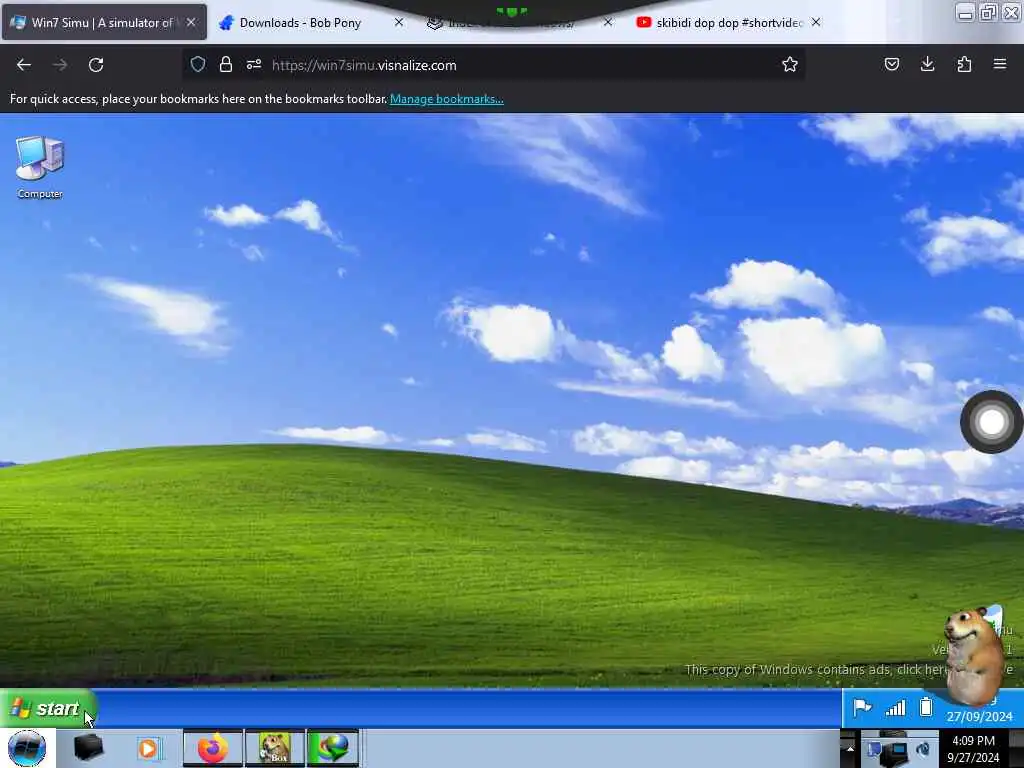The image size is (1024, 768).
Task: Show hidden tray icons arrow
Action: (850, 748)
